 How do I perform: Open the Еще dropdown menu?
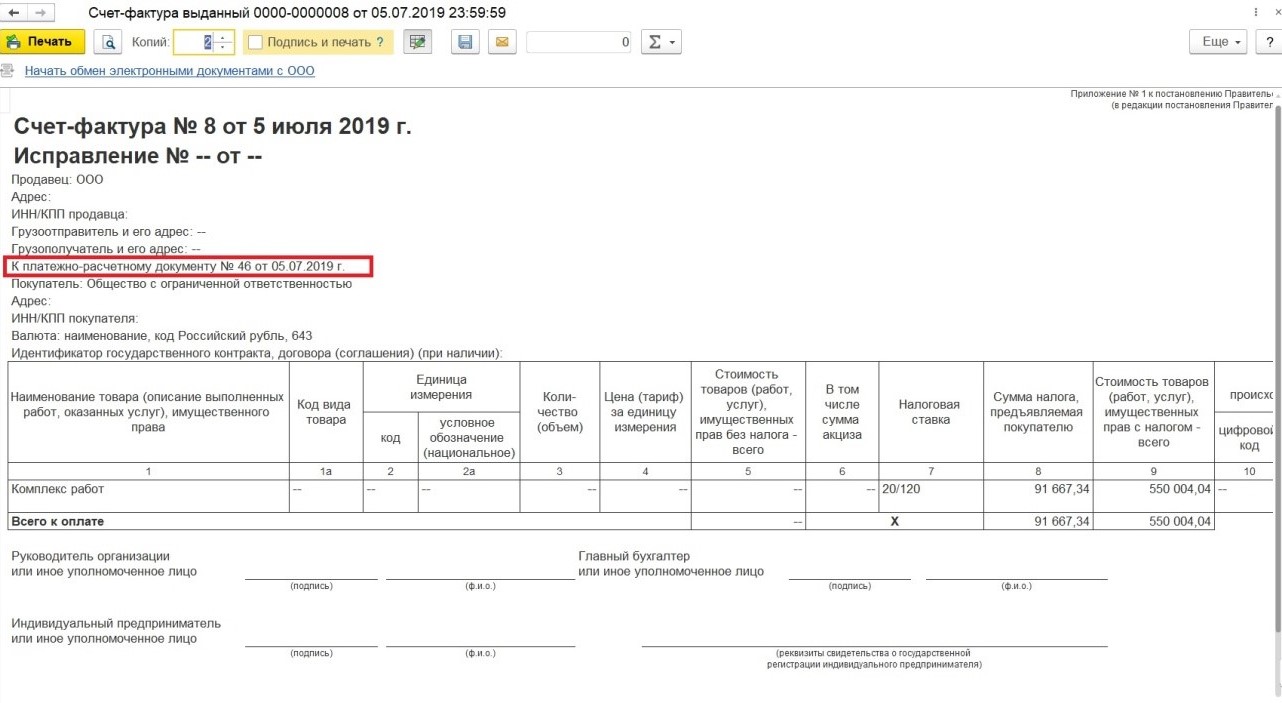[1218, 42]
